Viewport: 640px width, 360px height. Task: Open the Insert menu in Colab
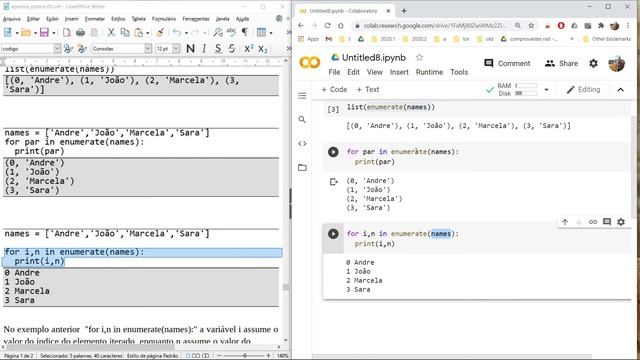coord(399,72)
